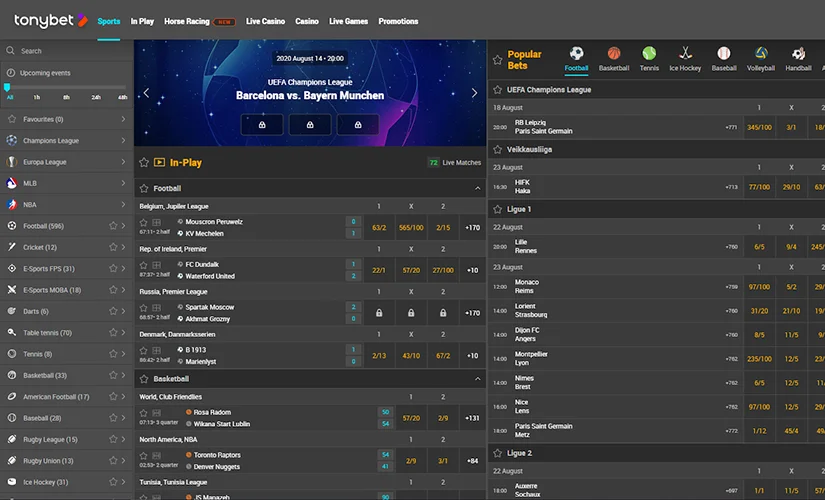Select Handball icon in Popular Bets
This screenshot has height=500, width=825.
tap(798, 53)
